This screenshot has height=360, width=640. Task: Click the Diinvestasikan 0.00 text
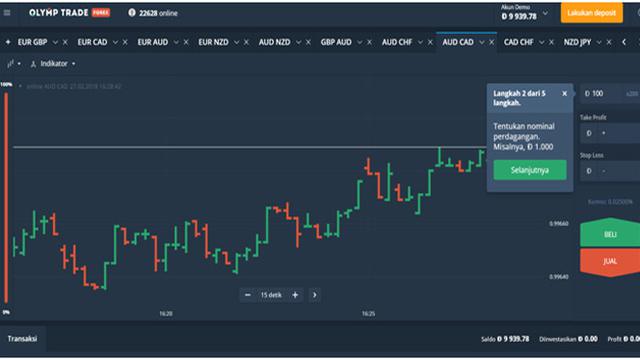point(568,339)
